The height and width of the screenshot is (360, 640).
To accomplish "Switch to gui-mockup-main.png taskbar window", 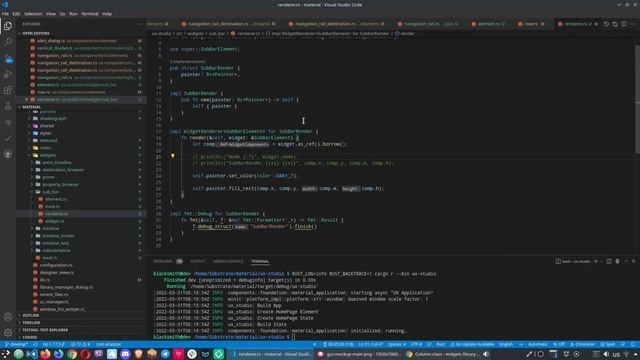I will [359, 354].
